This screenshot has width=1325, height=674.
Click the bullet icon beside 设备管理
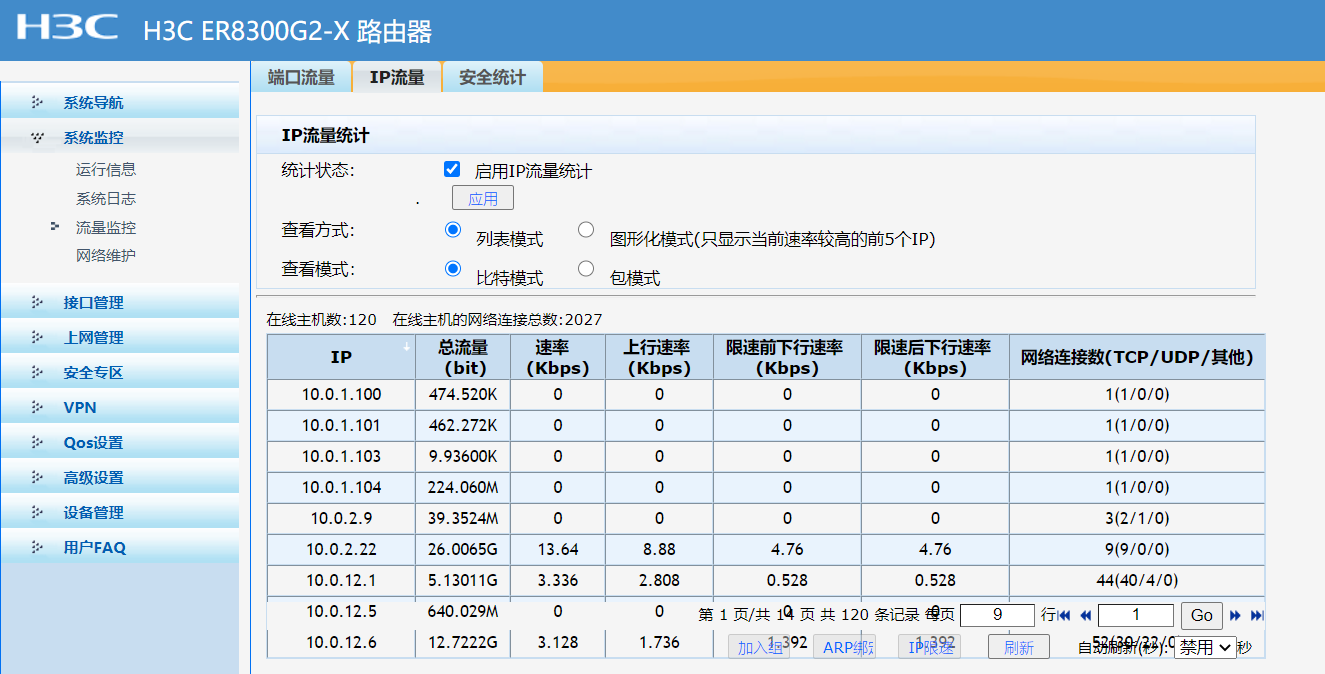pyautogui.click(x=37, y=512)
